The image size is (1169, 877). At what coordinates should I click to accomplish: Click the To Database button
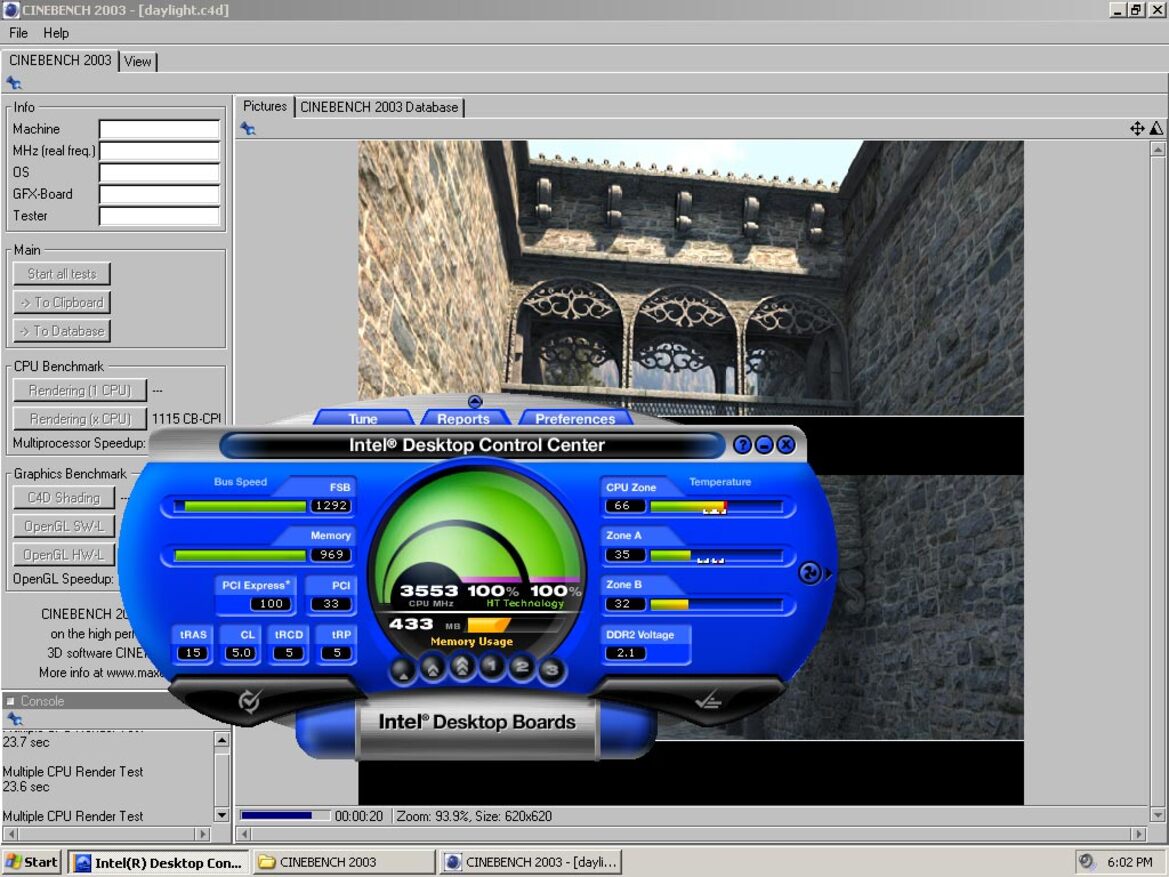62,330
